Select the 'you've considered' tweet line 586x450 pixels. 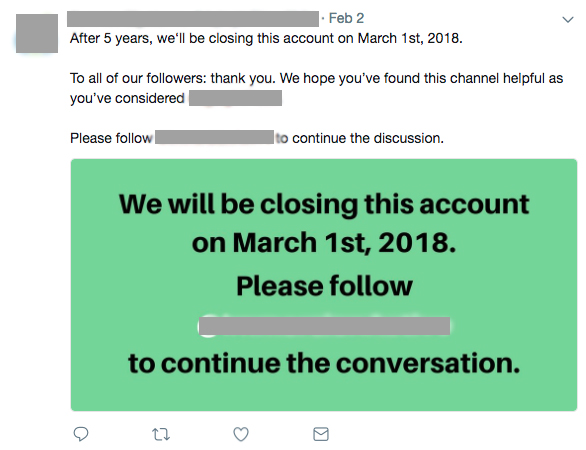click(127, 98)
